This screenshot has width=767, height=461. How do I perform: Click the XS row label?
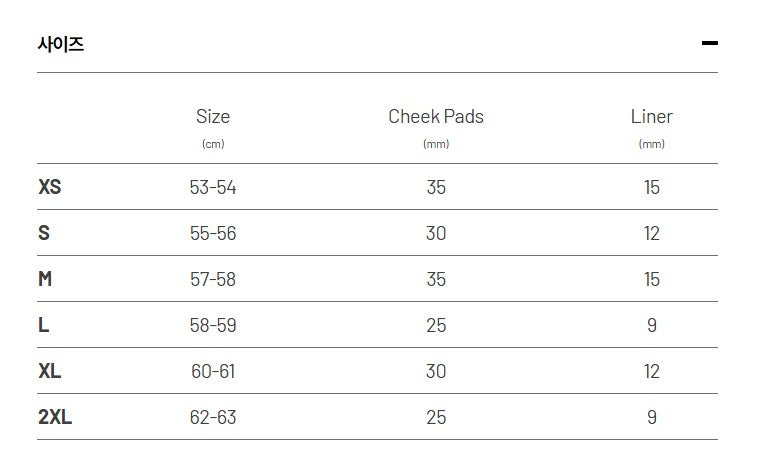click(x=50, y=187)
